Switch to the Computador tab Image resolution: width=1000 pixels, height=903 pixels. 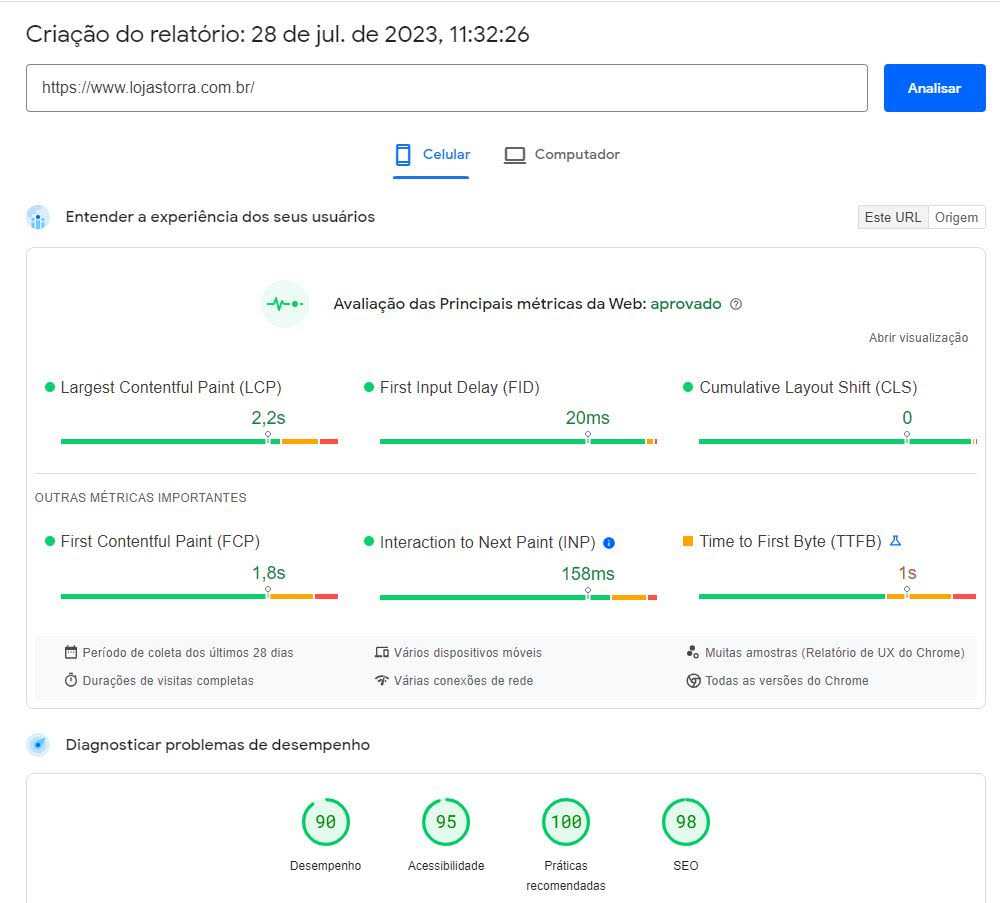click(x=561, y=155)
